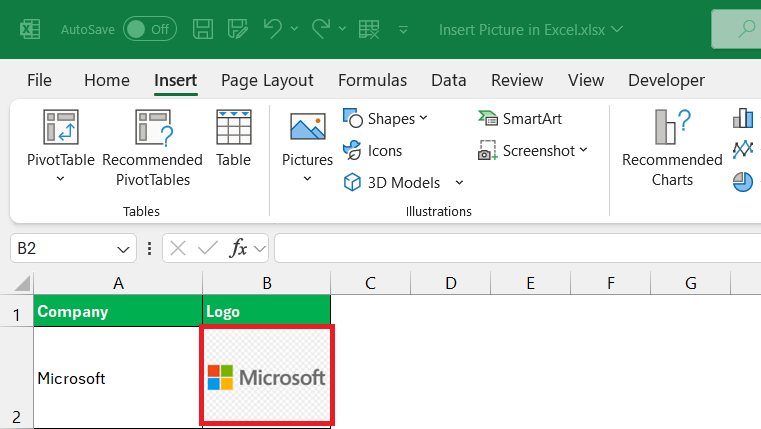Open the file name dropdown in title bar
The height and width of the screenshot is (429, 761).
[617, 30]
